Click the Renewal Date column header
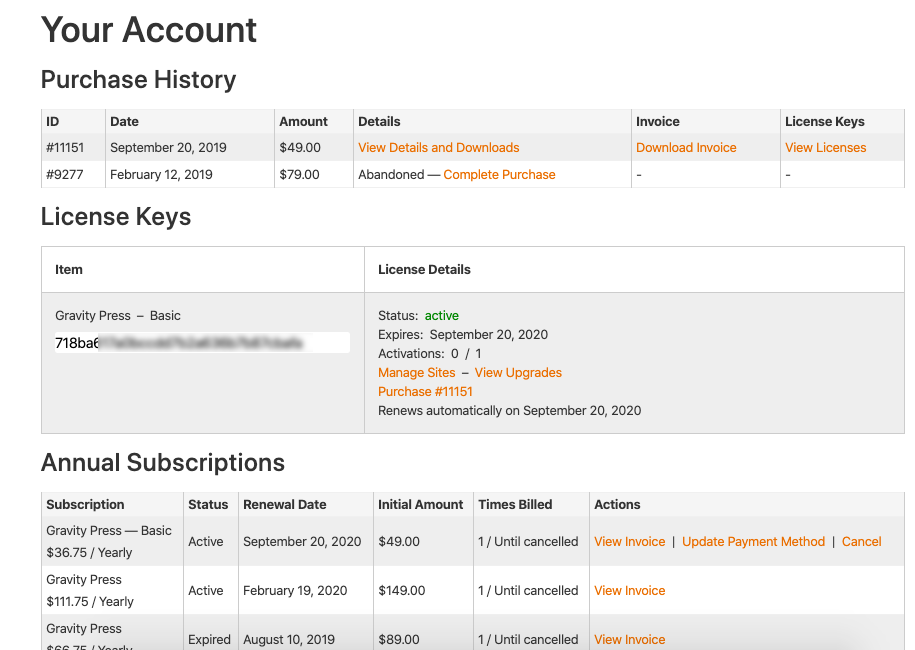 284,504
